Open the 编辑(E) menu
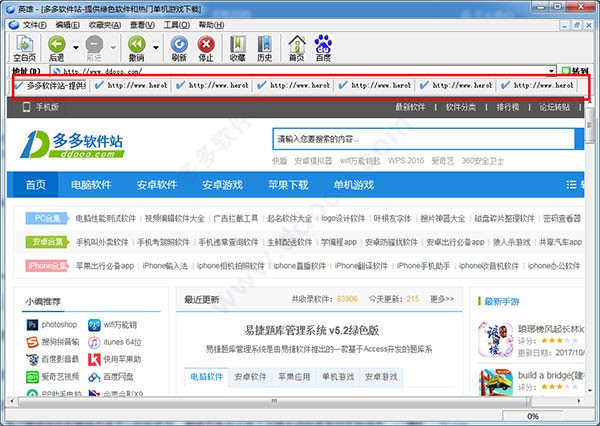 [67, 25]
